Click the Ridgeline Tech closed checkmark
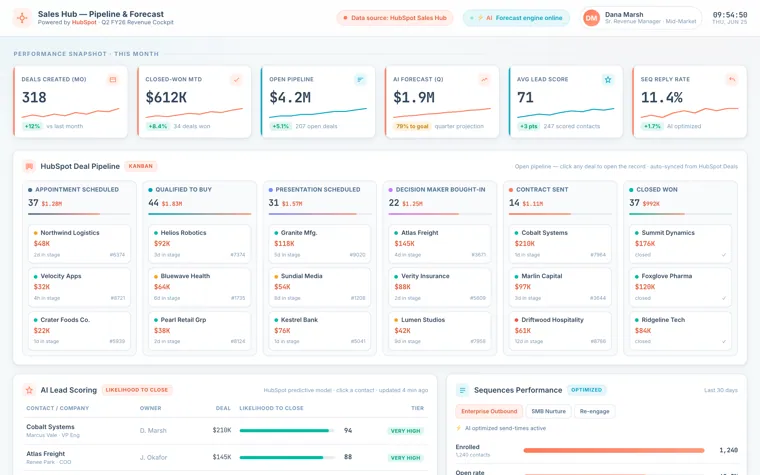 pos(724,341)
